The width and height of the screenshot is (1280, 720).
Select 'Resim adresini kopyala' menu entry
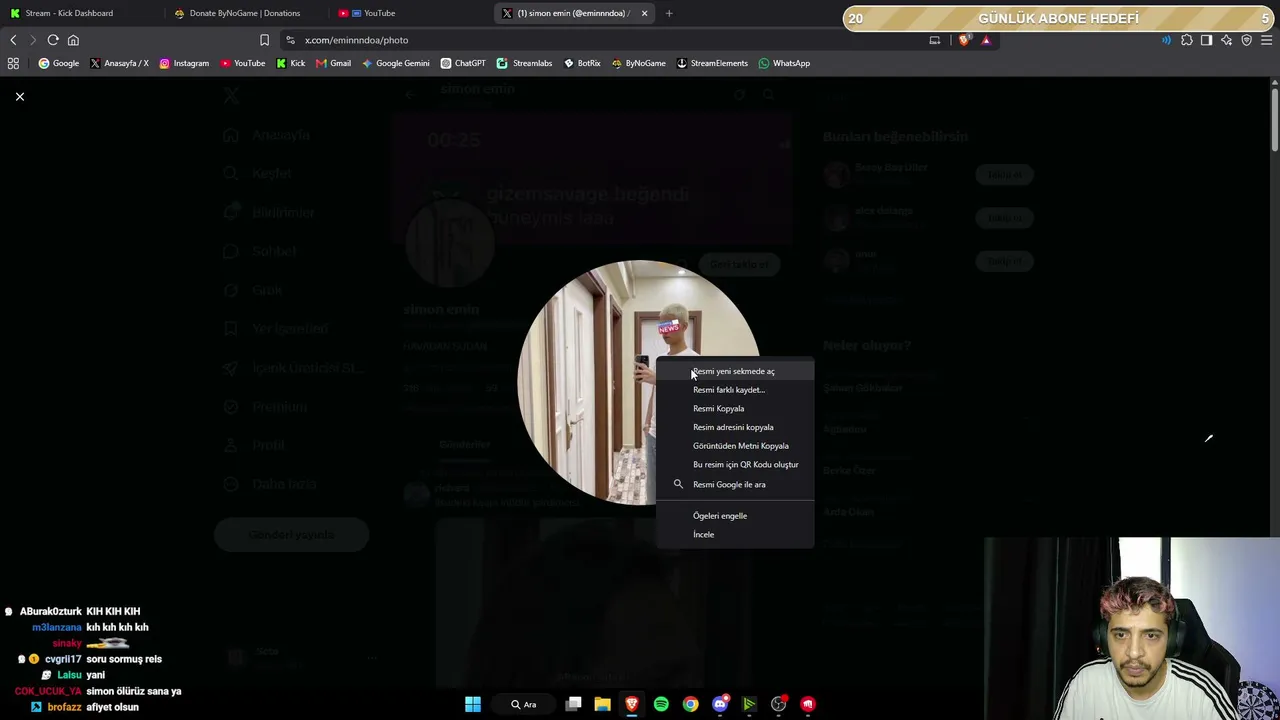pyautogui.click(x=735, y=427)
